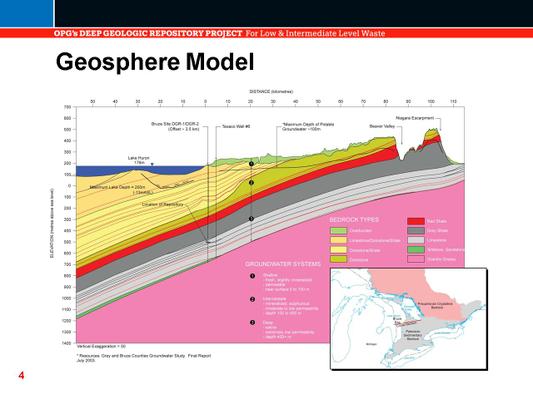Click the Lake Huron water level triangle marker
The width and height of the screenshot is (533, 399).
coord(152,164)
